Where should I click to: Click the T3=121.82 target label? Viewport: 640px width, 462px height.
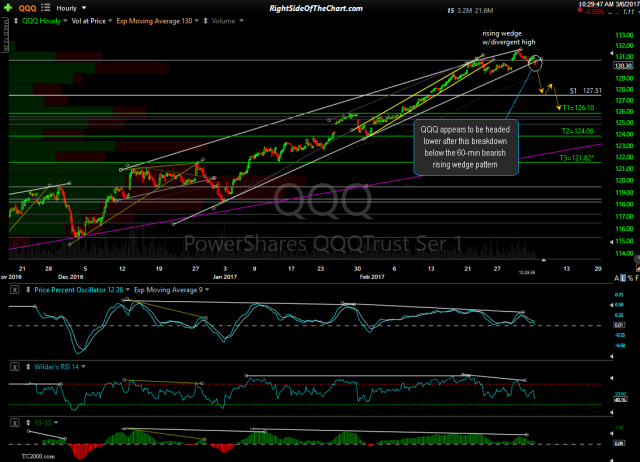click(576, 158)
